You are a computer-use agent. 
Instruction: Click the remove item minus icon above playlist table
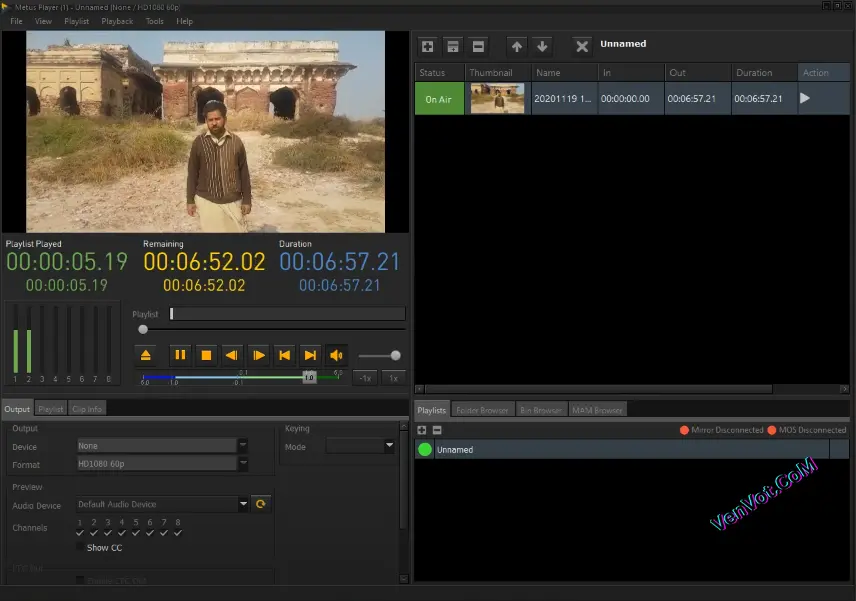pos(478,46)
